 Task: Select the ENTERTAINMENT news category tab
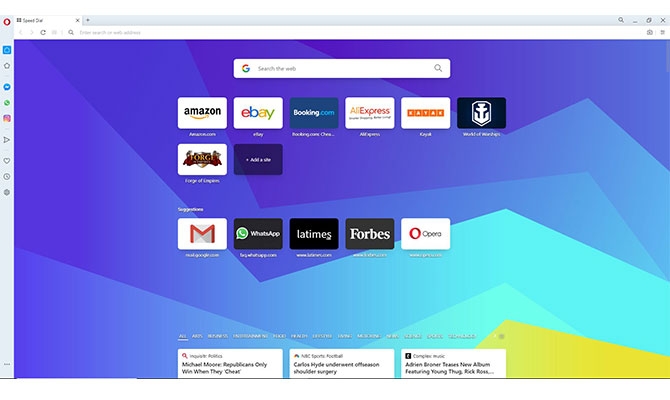coord(250,336)
